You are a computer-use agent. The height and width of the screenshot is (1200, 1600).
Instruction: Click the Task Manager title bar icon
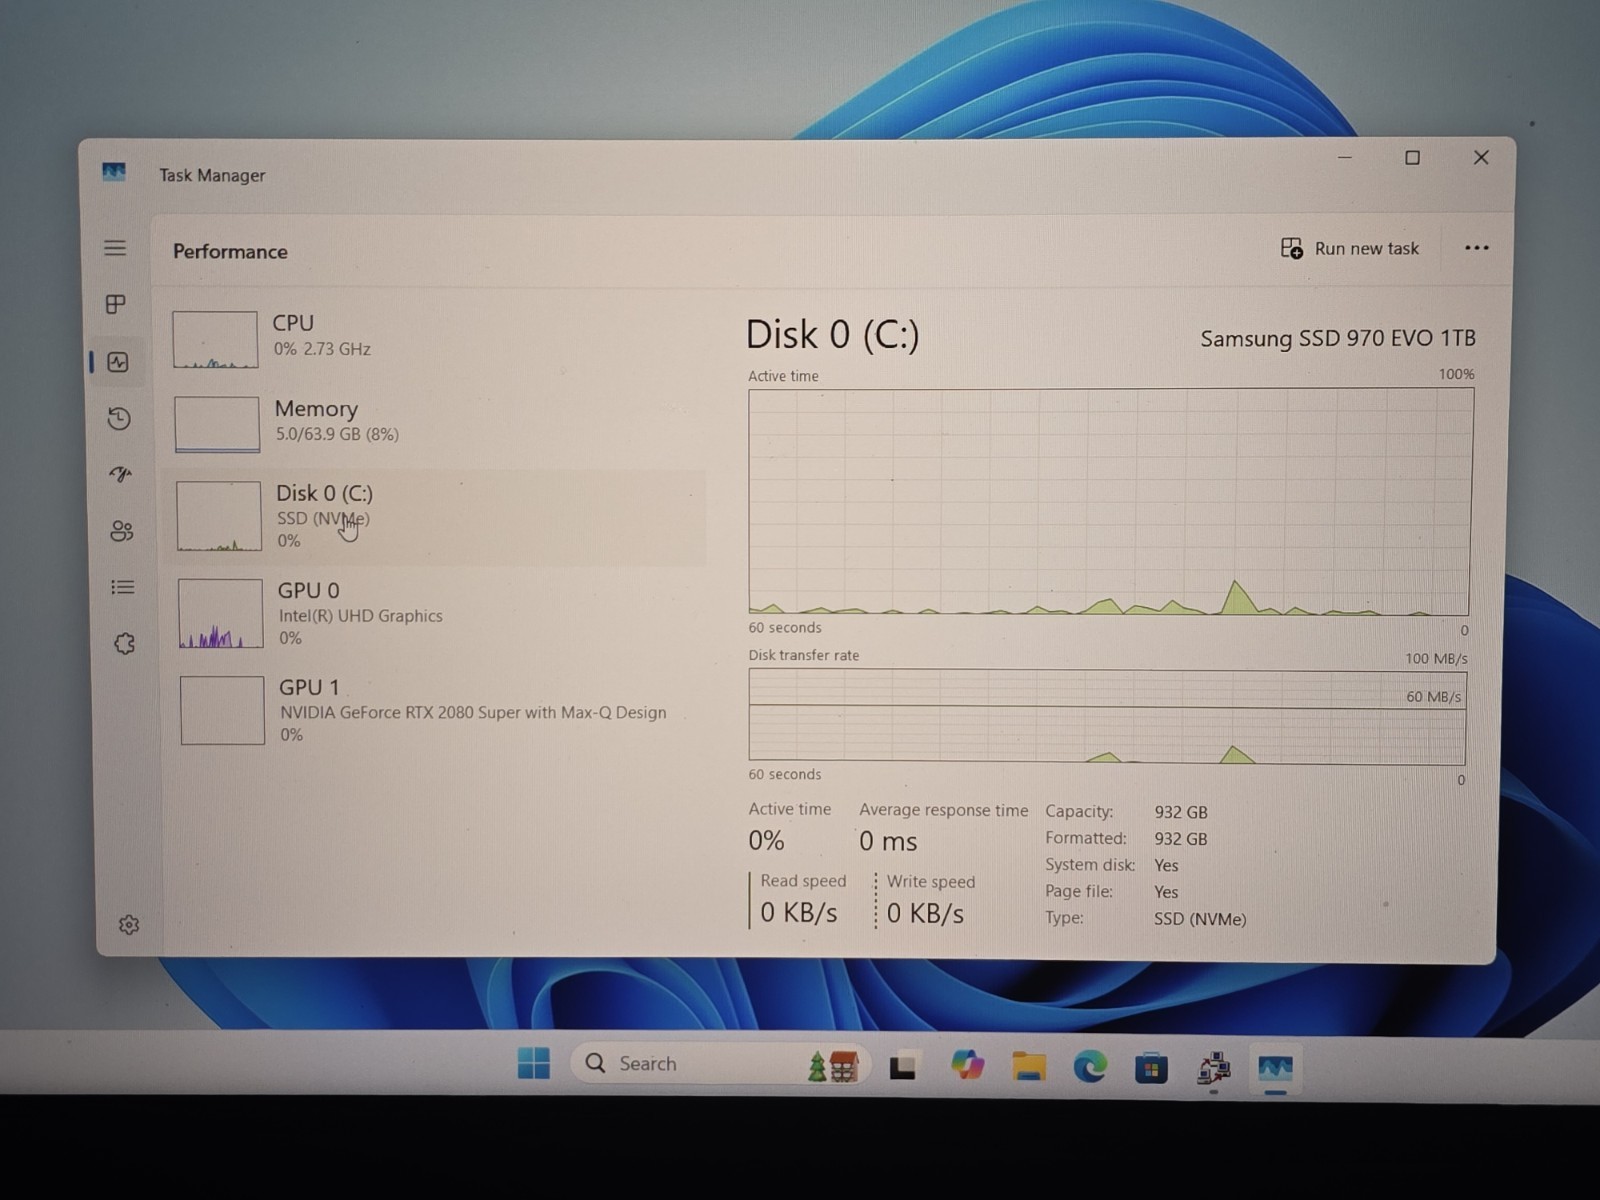point(114,172)
